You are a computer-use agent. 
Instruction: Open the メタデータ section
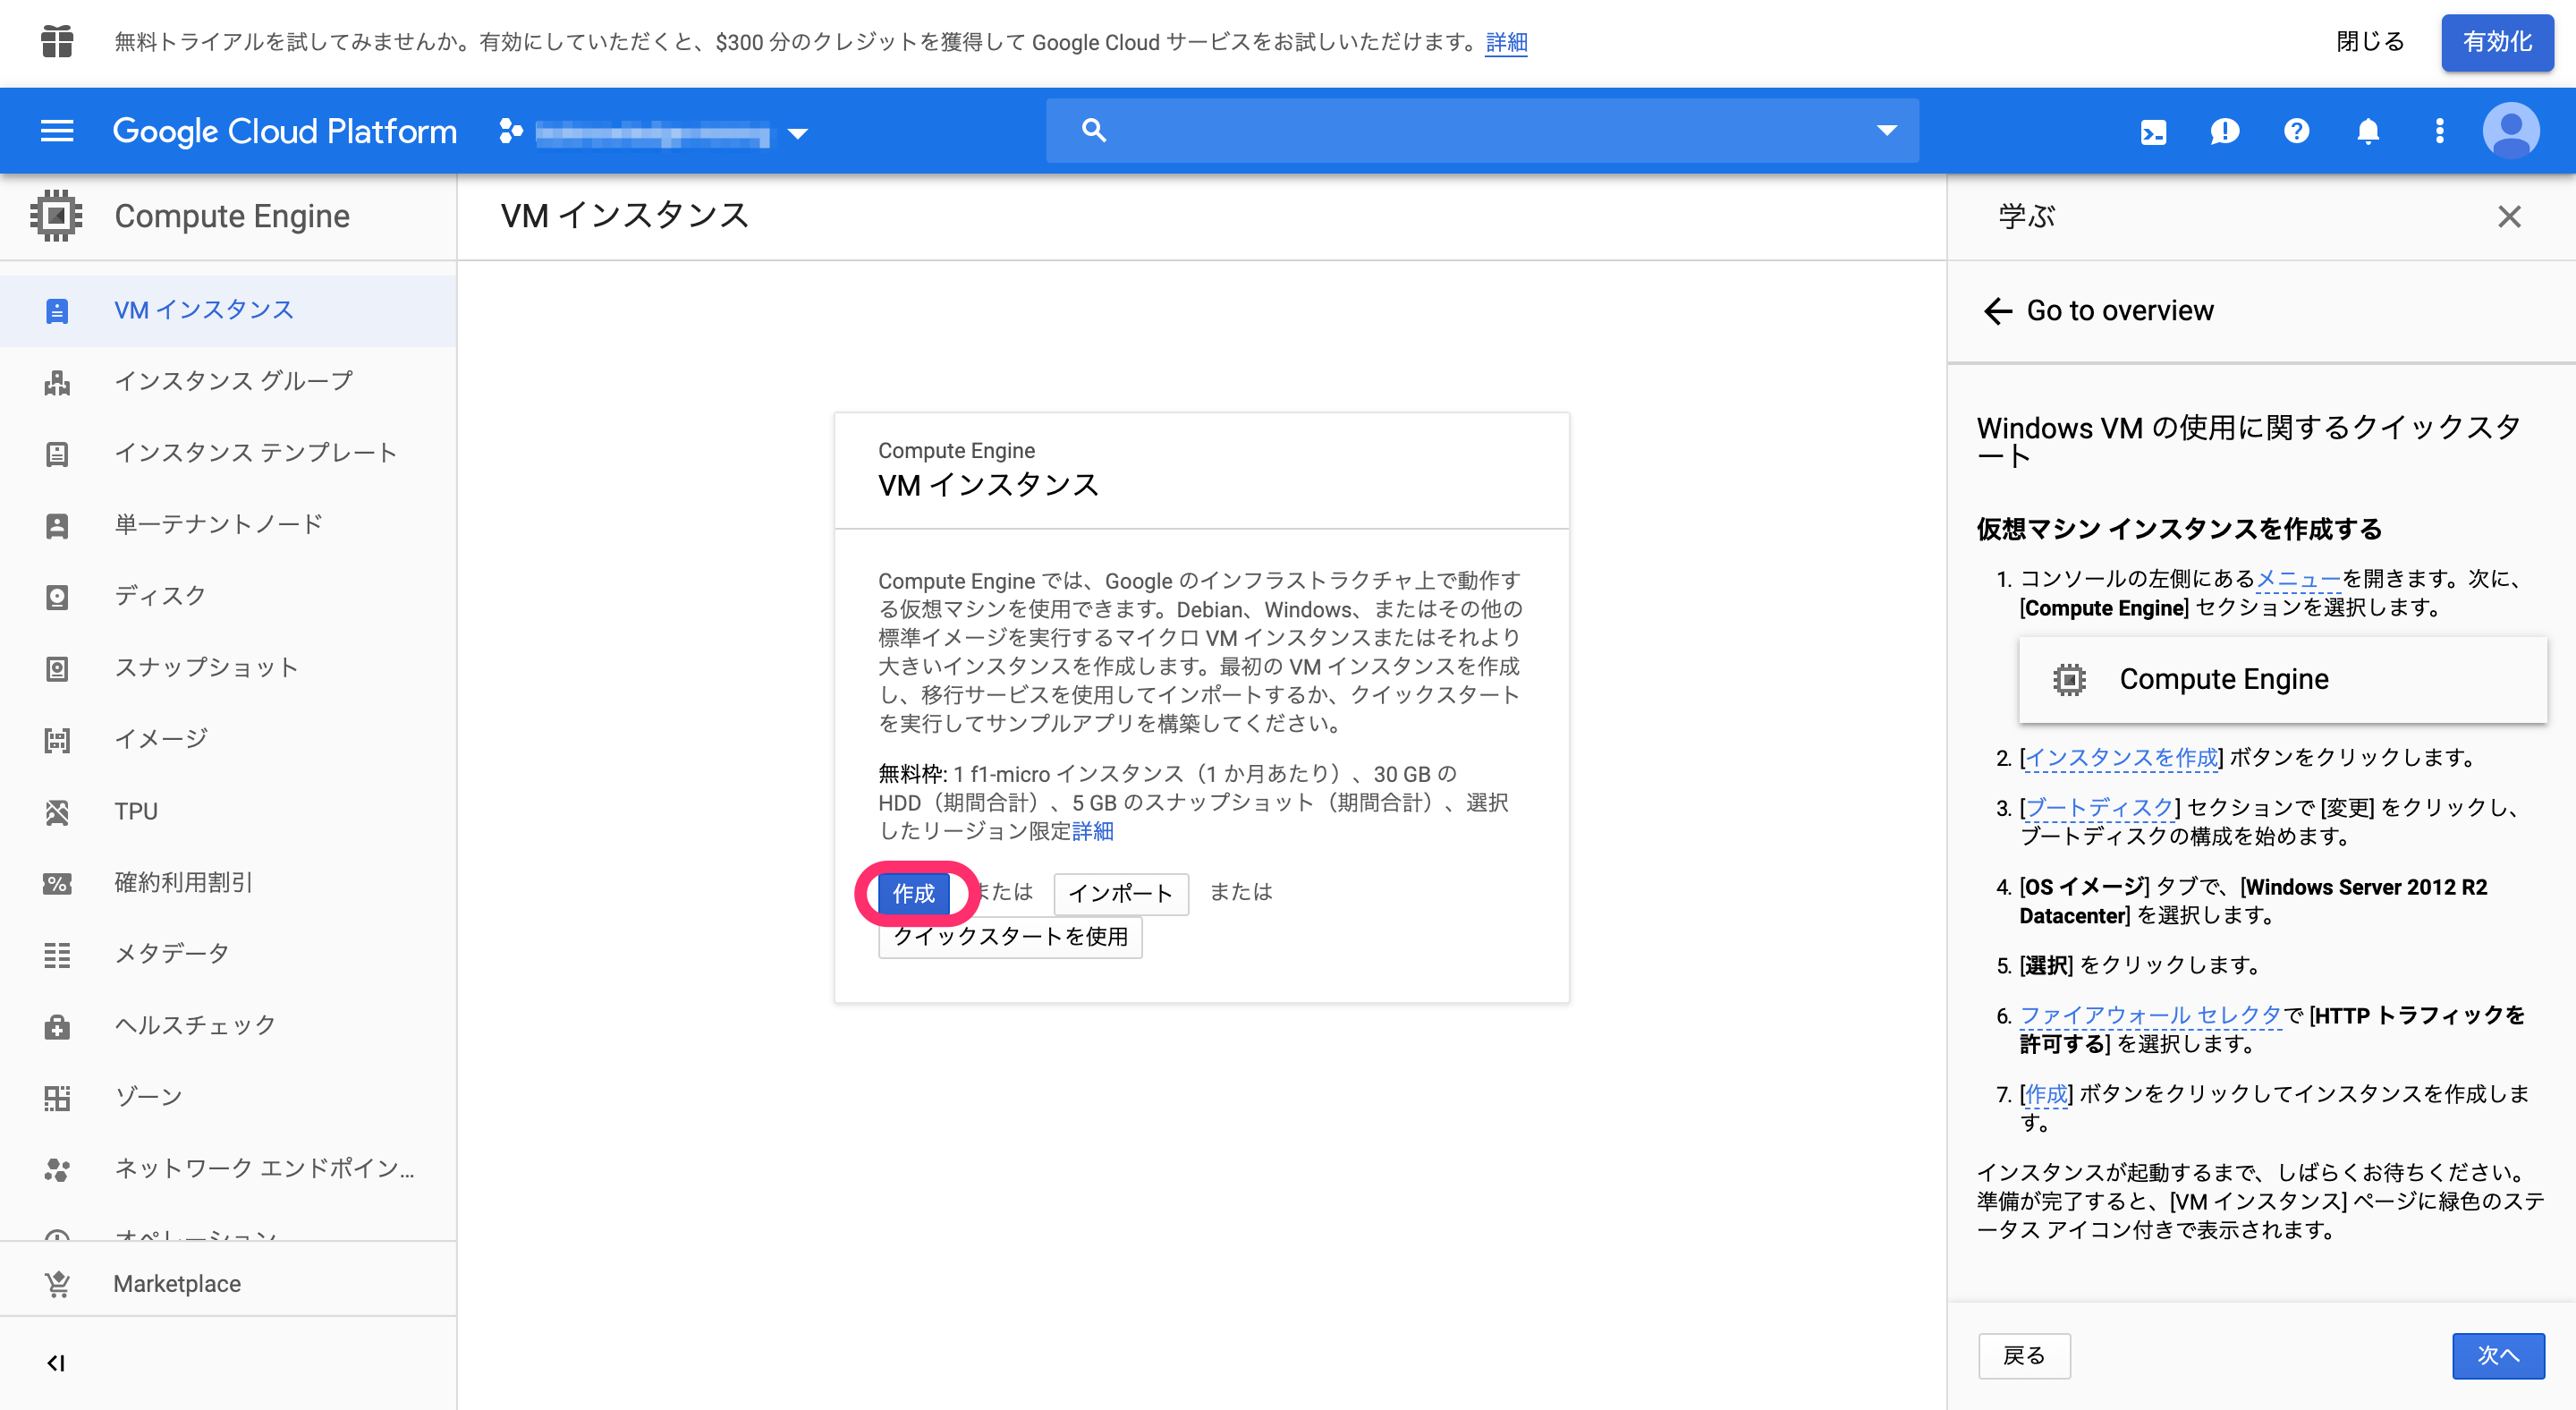[x=57, y=953]
